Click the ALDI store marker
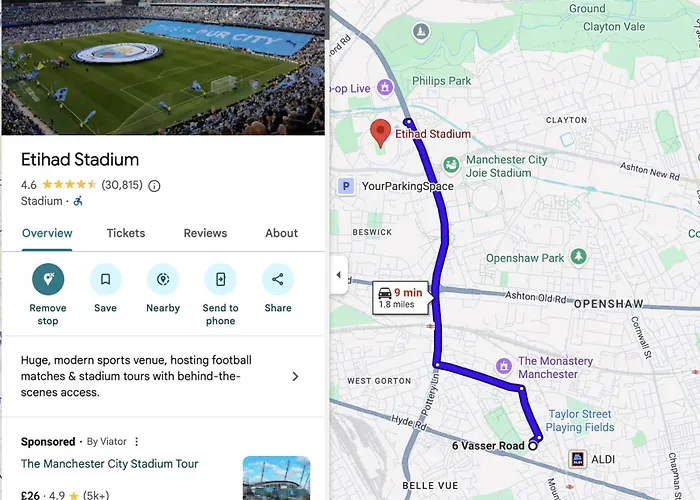The width and height of the screenshot is (700, 500). click(x=577, y=459)
